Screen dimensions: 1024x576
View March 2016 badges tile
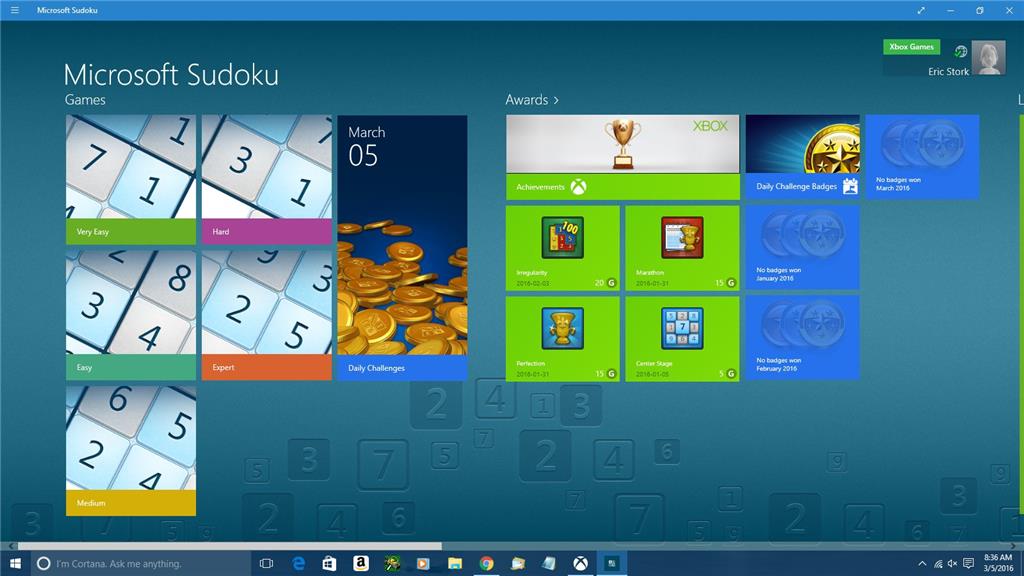pos(922,157)
